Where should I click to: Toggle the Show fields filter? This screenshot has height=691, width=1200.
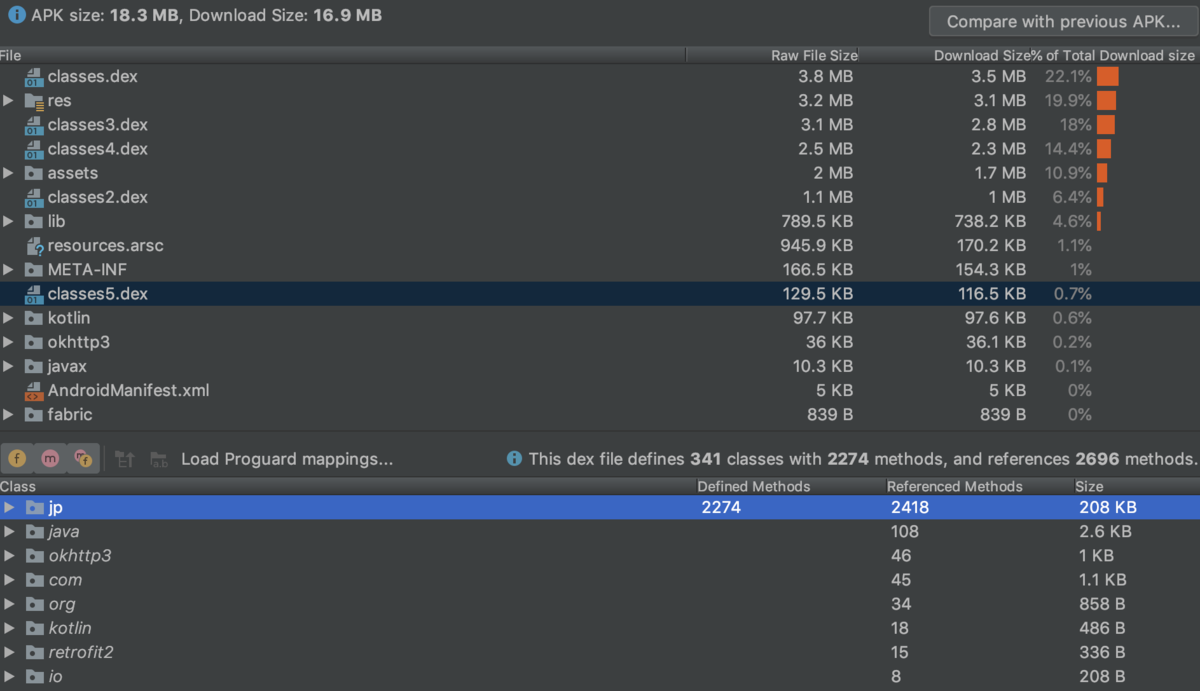pos(17,458)
